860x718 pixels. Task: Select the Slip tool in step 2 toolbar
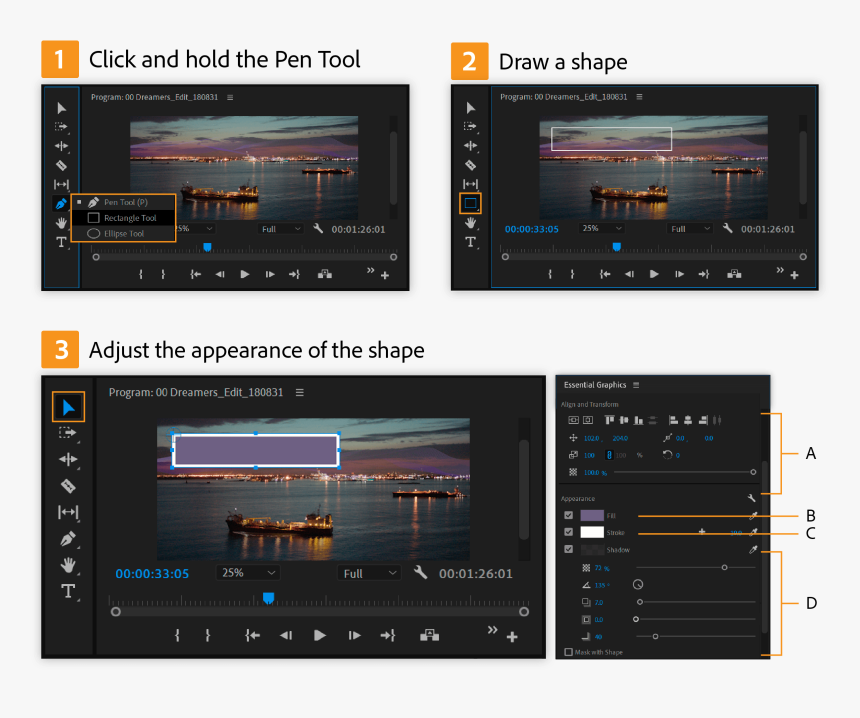pyautogui.click(x=471, y=184)
